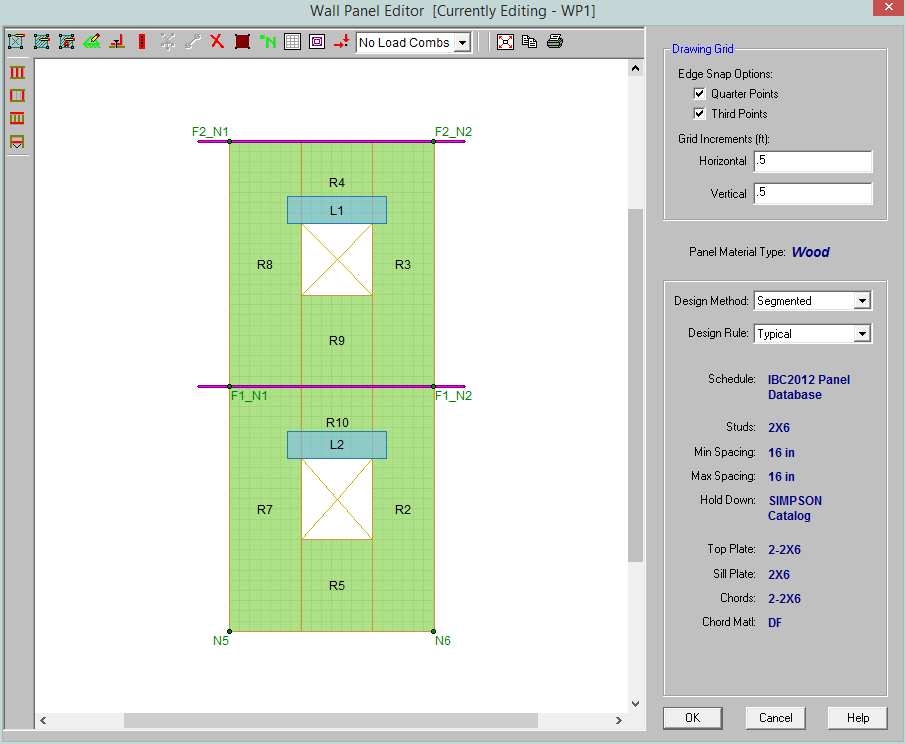Click the vertical scrollbar down arrow
906x744 pixels.
pos(635,703)
